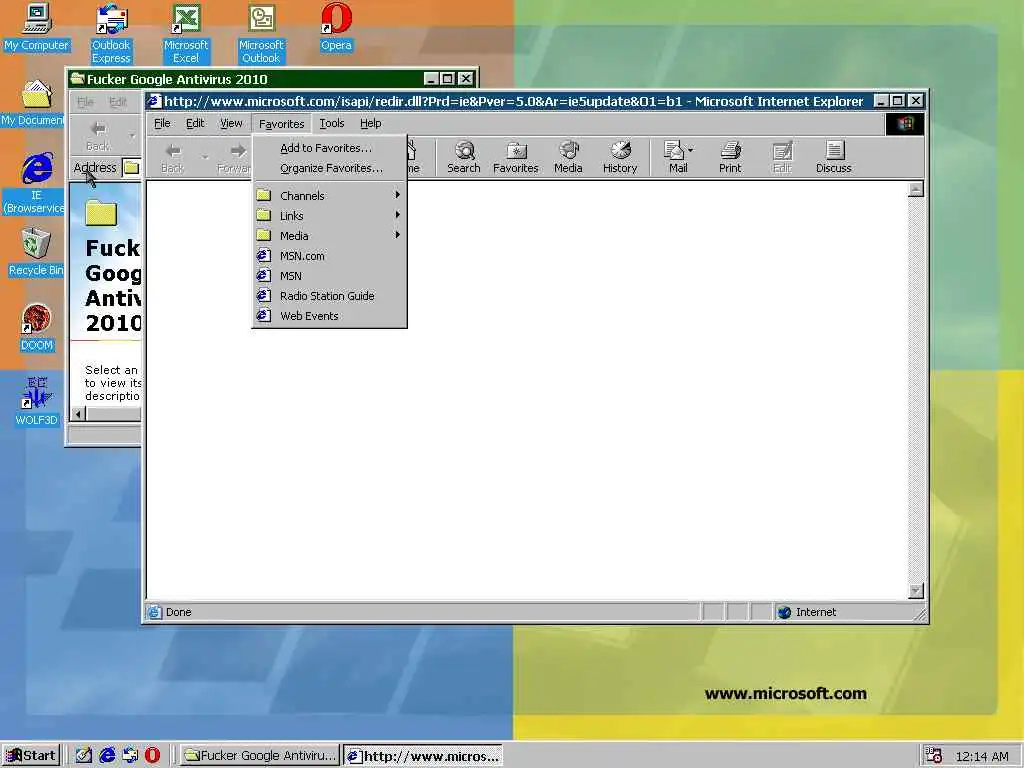
Task: Click Search toolbar button in Internet Explorer
Action: (464, 157)
